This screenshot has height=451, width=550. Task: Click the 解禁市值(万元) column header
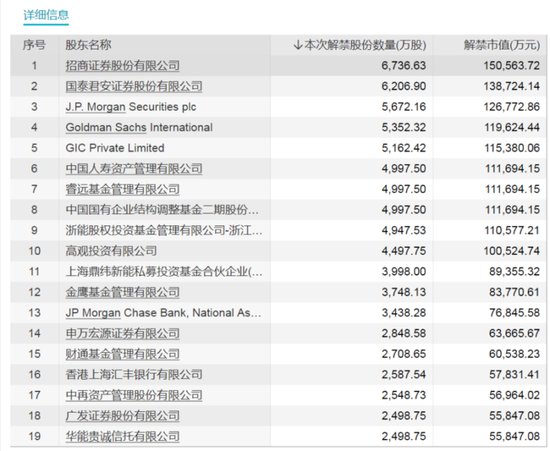click(x=502, y=45)
